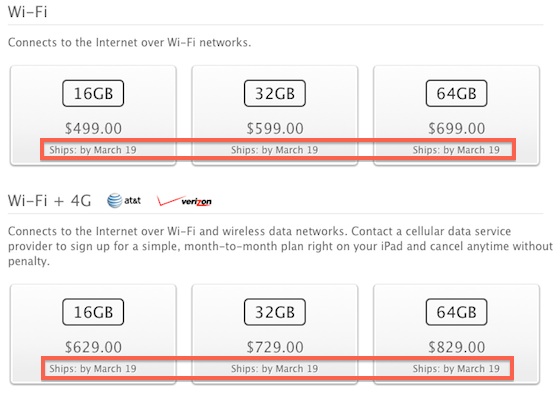Click the Wi-Fi + 4G section heading
560x395 pixels.
coord(49,201)
